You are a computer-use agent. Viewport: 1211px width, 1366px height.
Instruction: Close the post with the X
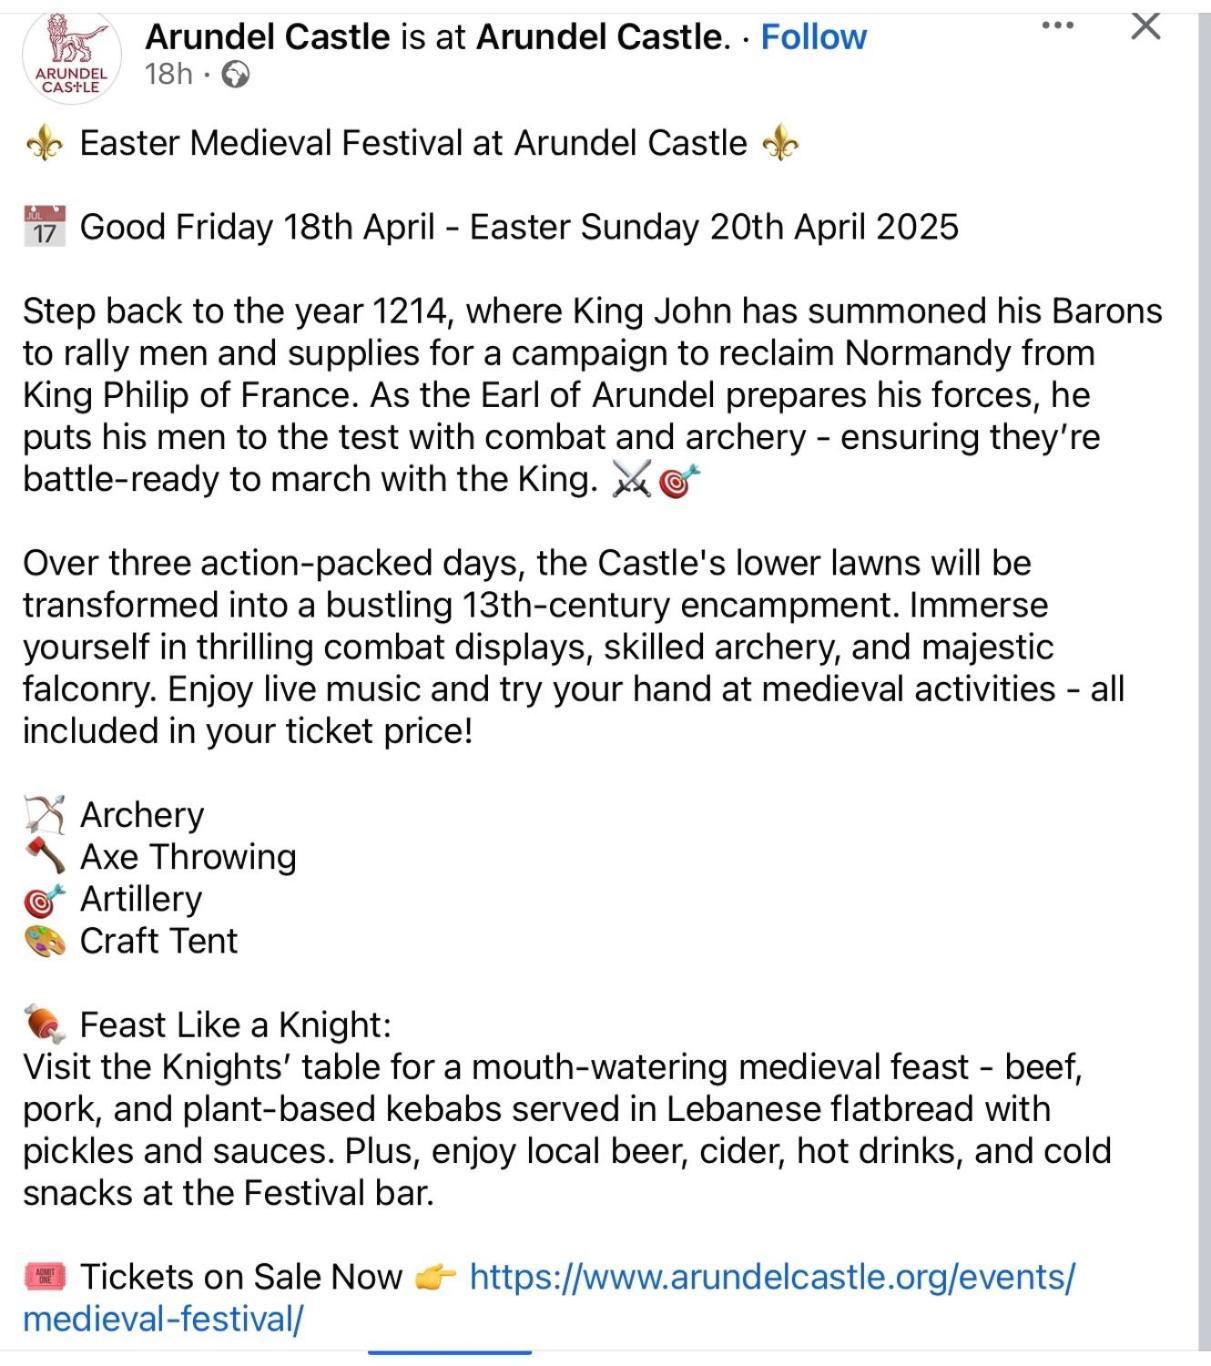(1145, 26)
